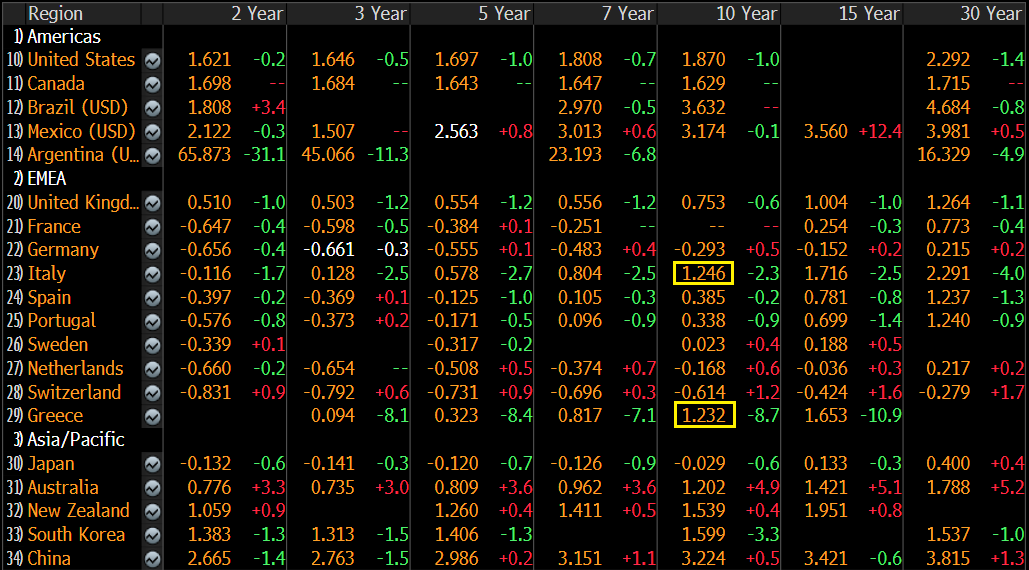Select the Germany country link
The height and width of the screenshot is (570, 1029).
click(x=63, y=250)
